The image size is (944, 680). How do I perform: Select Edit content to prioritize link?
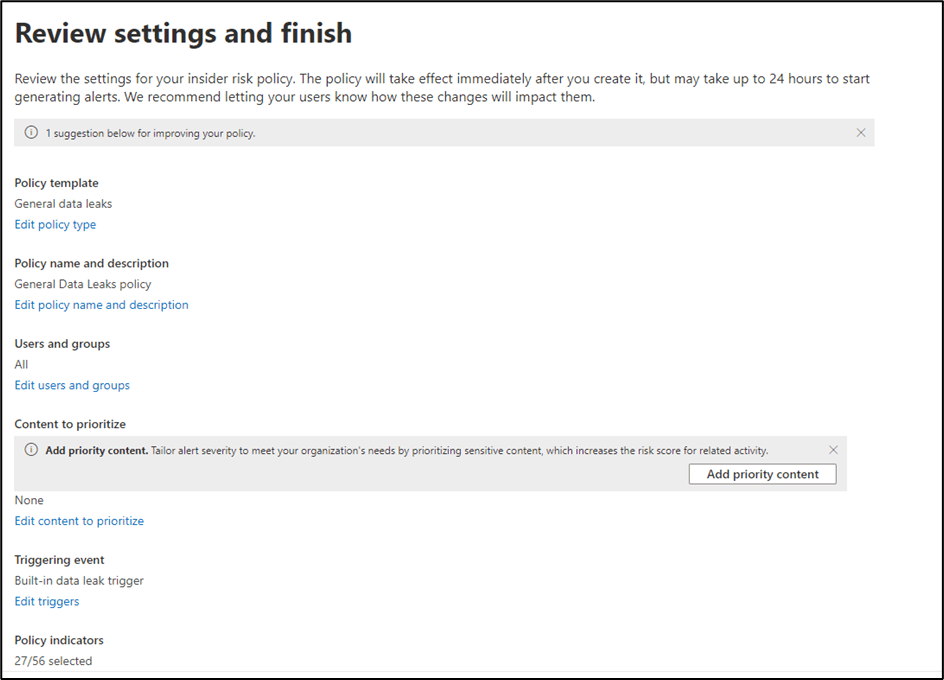[79, 521]
